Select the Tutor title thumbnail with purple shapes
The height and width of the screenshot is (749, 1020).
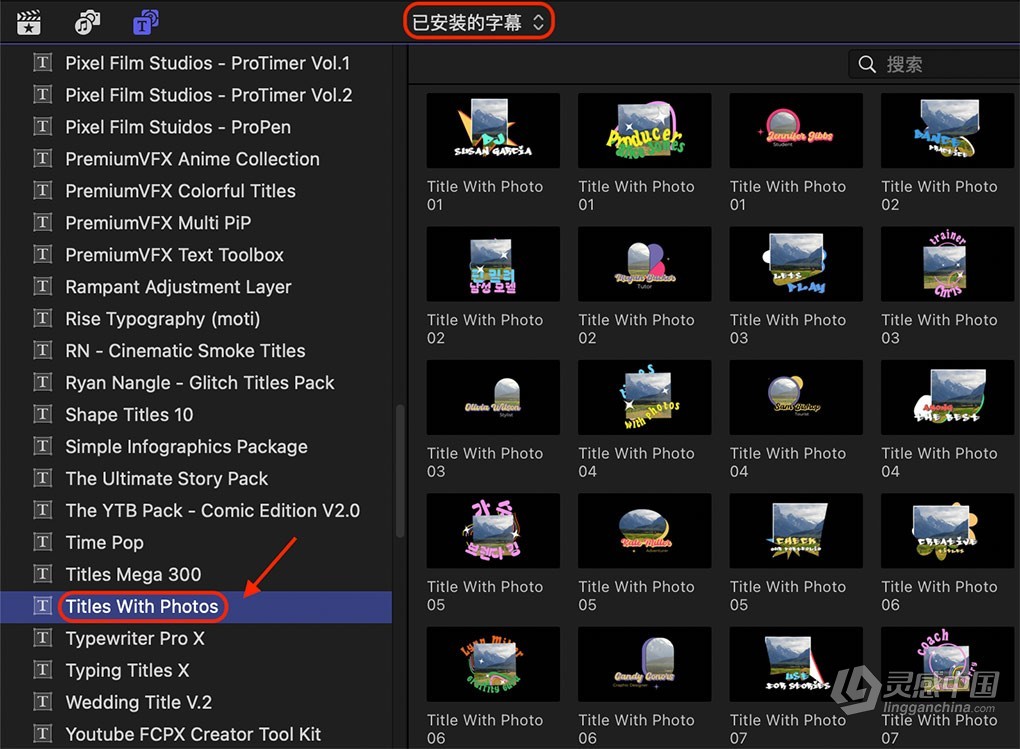[645, 264]
